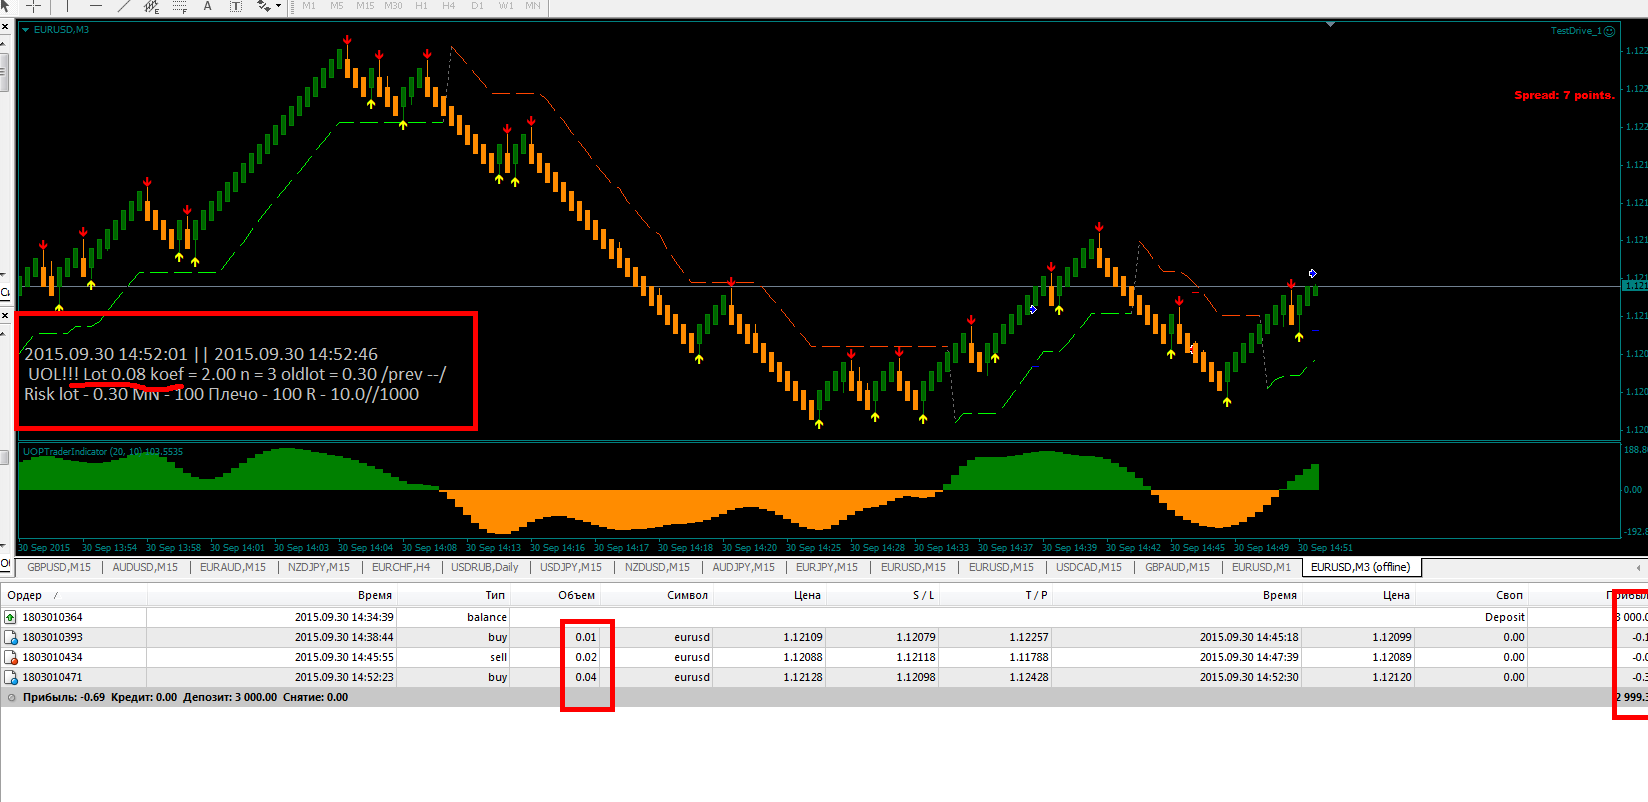Open the EURUSD,M3 chart dropdown triangle

(26, 30)
